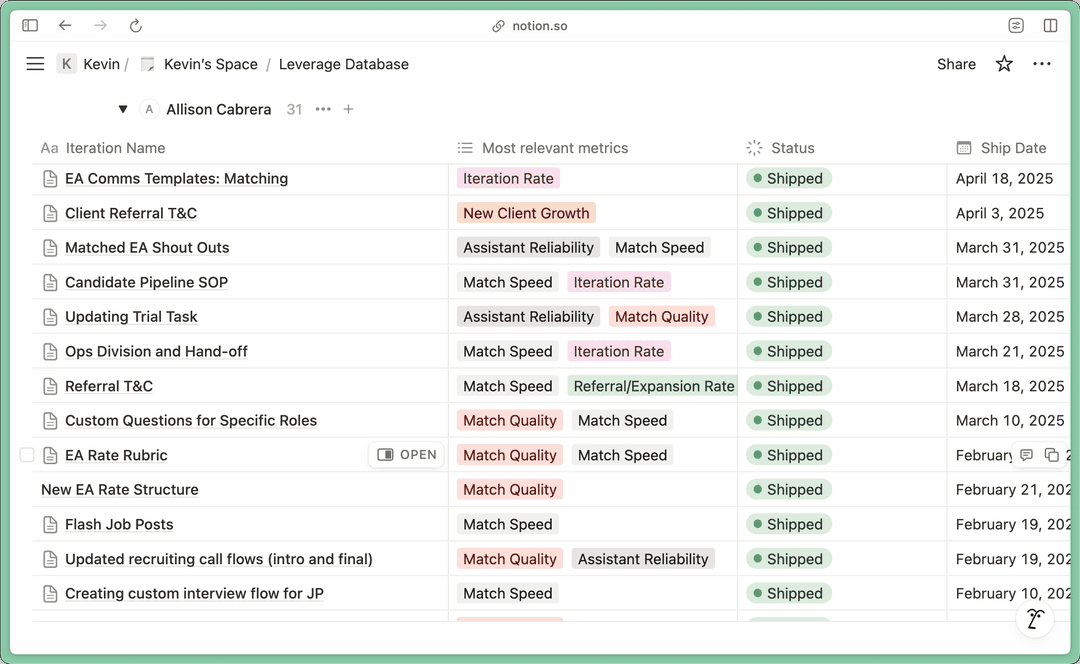Click the browser back arrow

65,26
